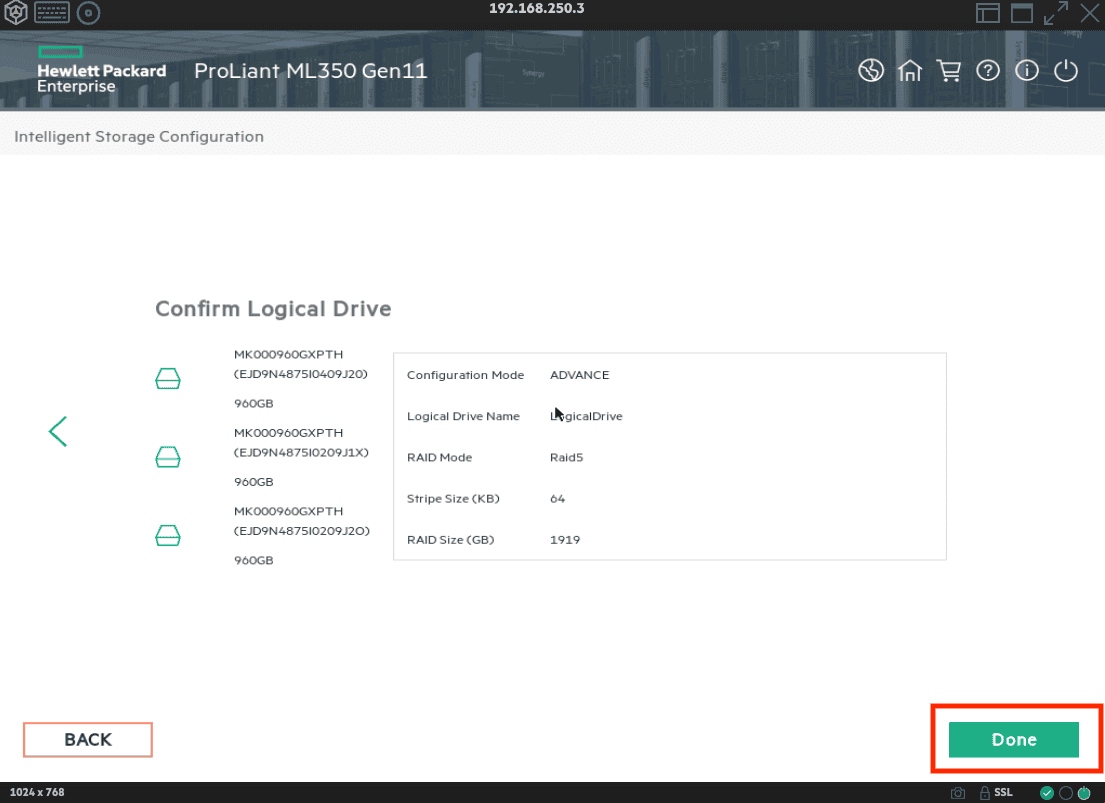1105x803 pixels.
Task: Click the globe language icon in header
Action: pos(871,71)
